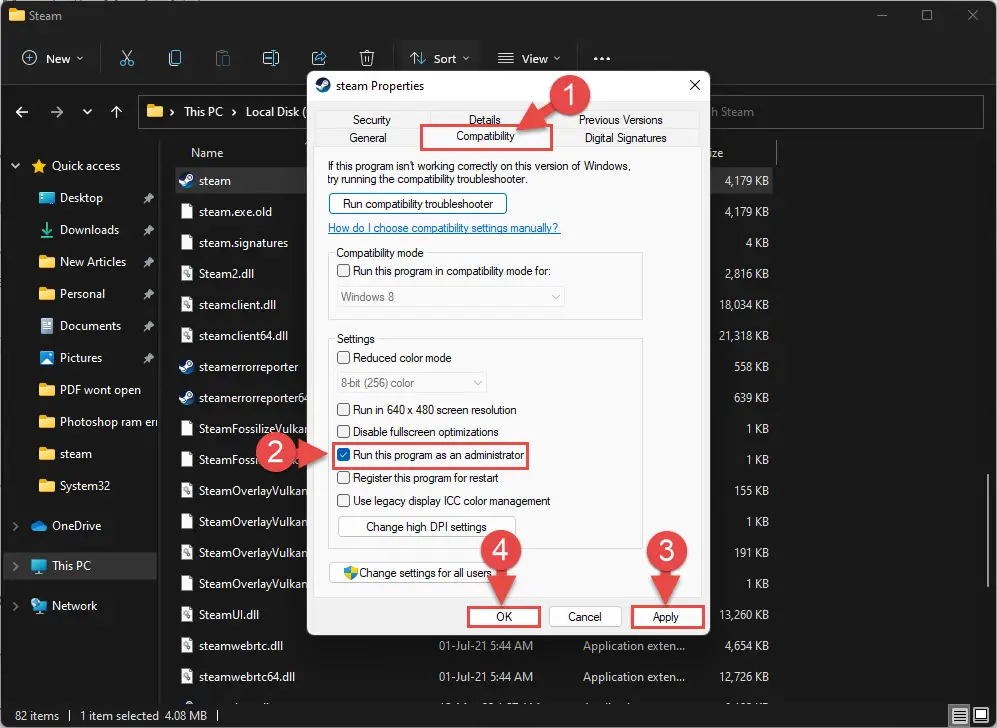Click the Pictures icon in Quick access

[46, 358]
